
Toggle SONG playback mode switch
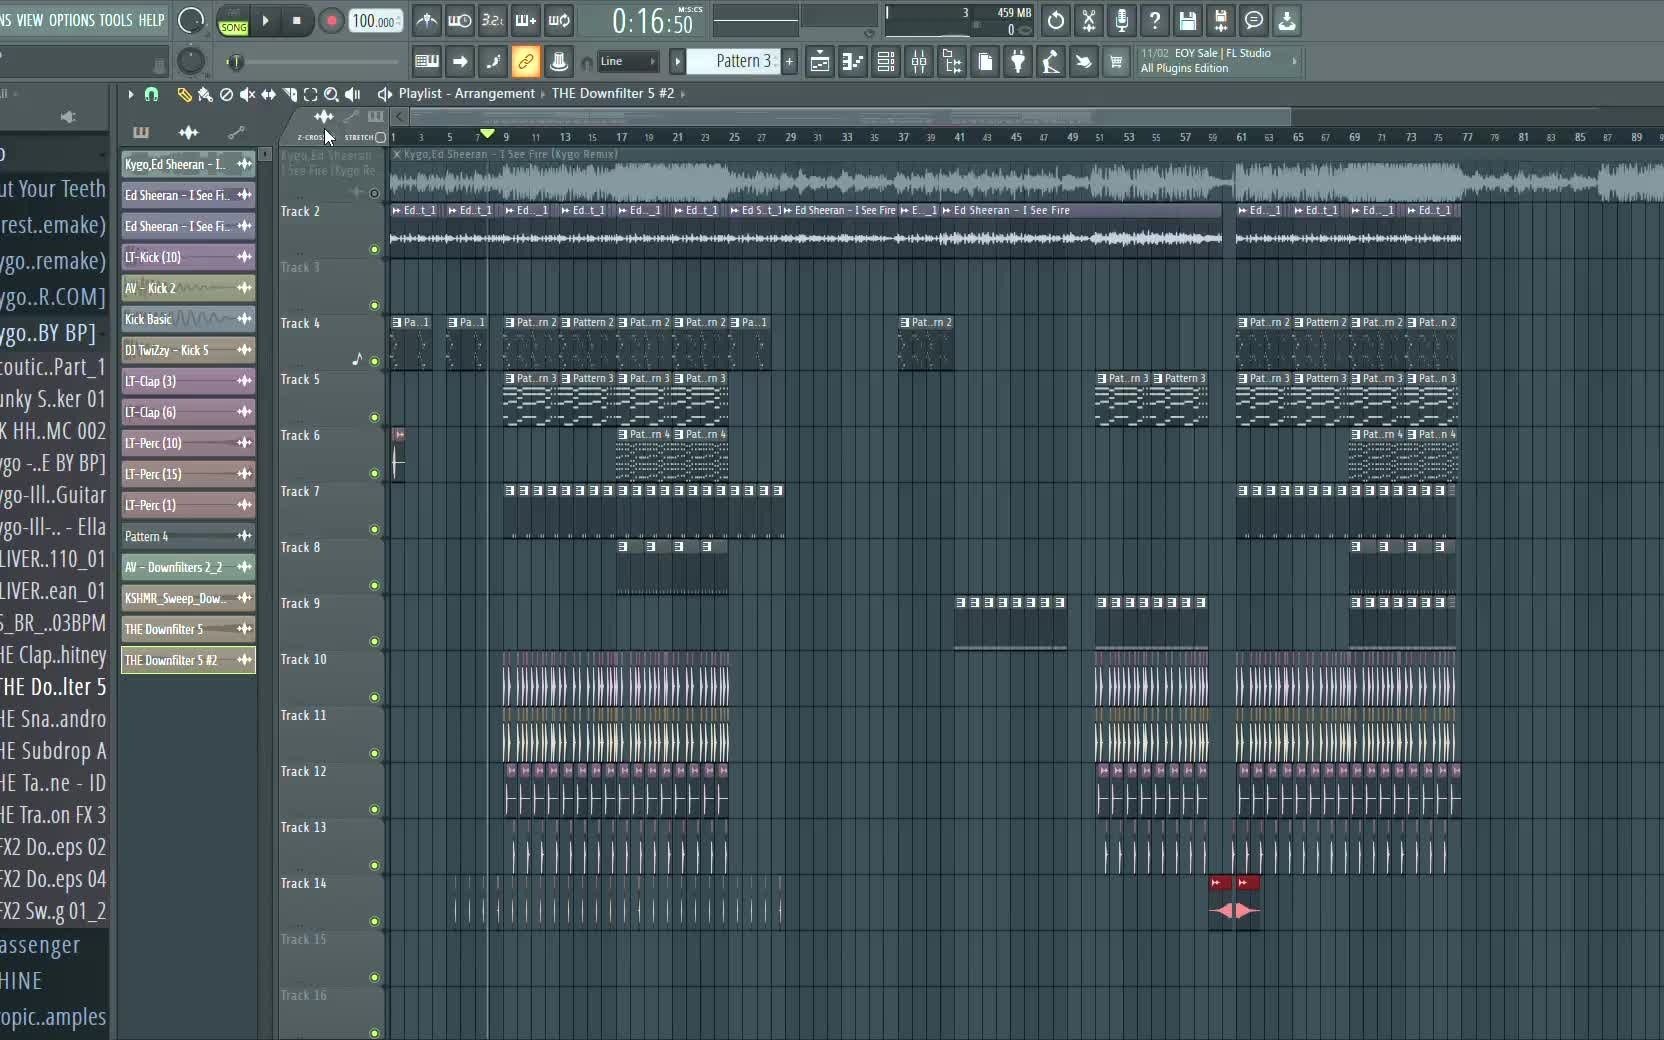(x=233, y=26)
